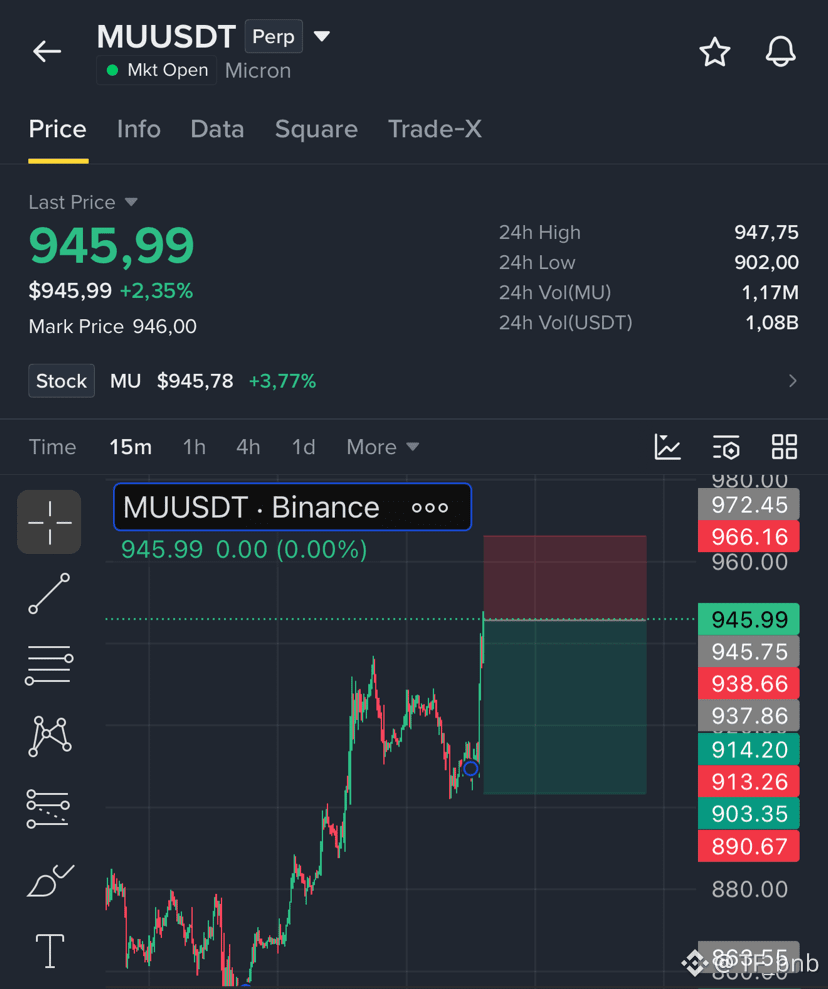Select the crosshair cursor tool

pos(49,522)
